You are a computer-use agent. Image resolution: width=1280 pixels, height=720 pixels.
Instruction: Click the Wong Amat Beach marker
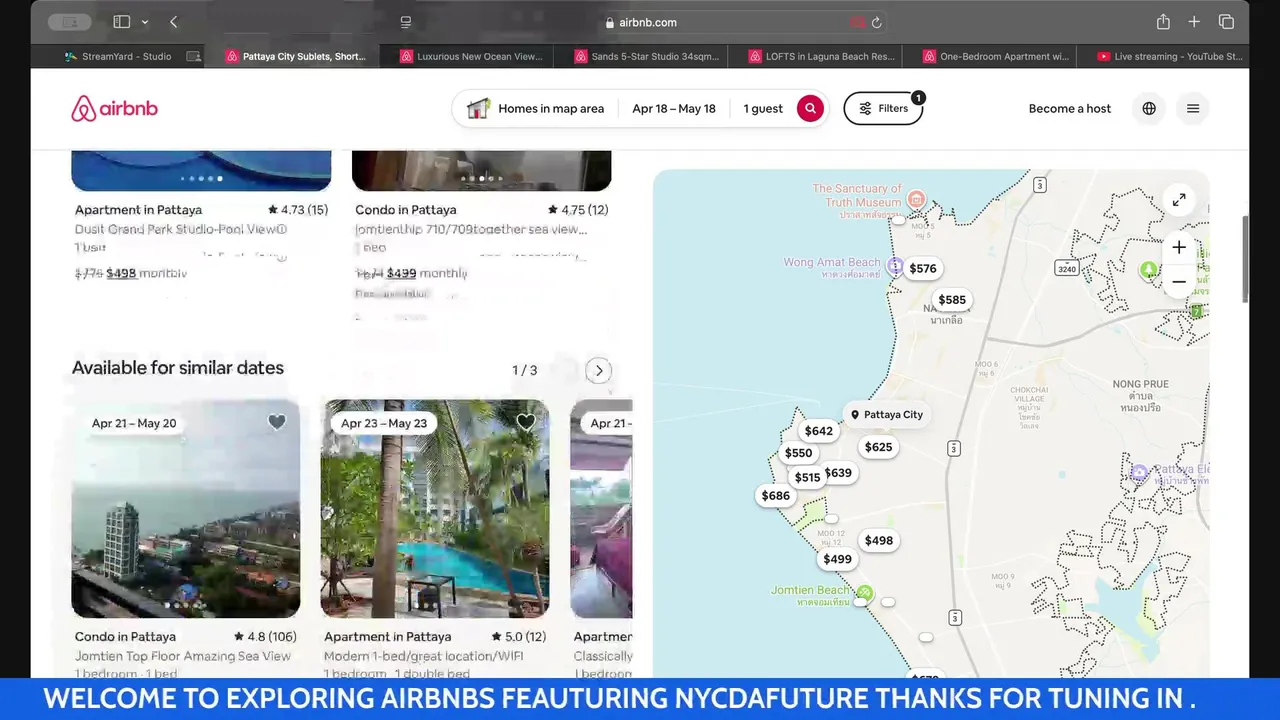coord(896,266)
